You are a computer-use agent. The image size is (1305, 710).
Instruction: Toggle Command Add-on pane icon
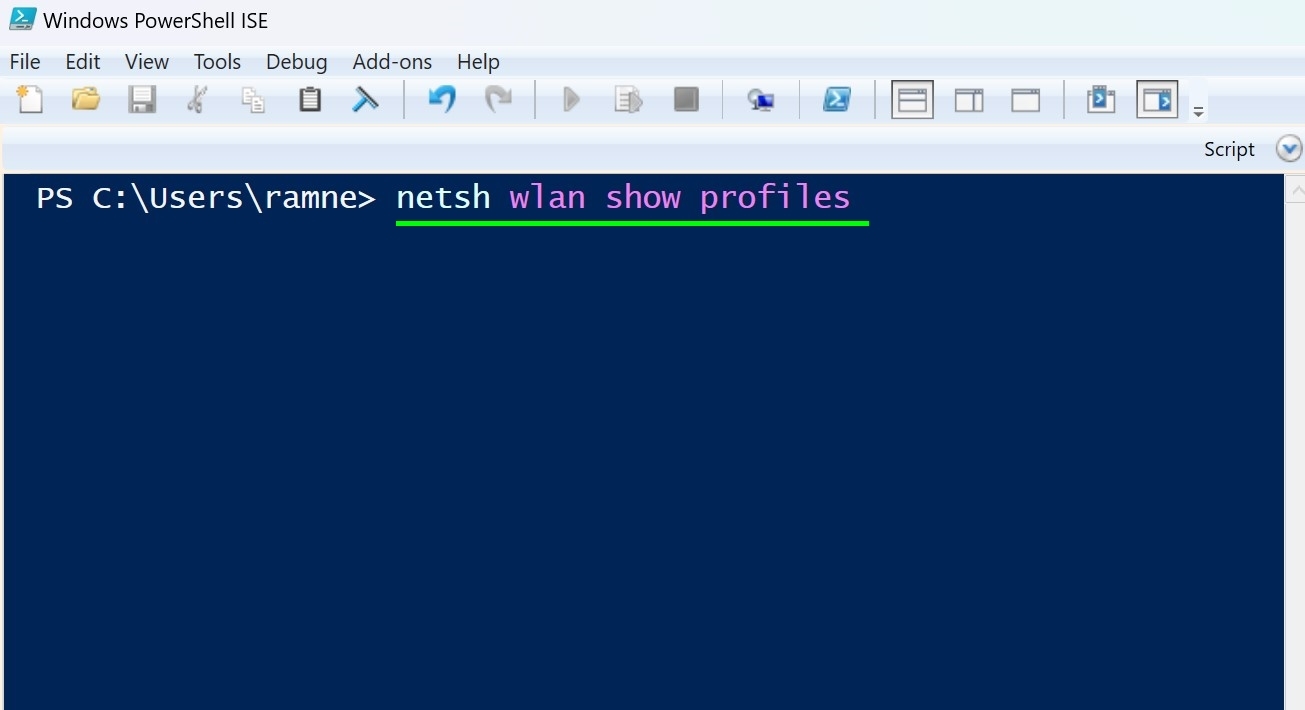click(1157, 100)
